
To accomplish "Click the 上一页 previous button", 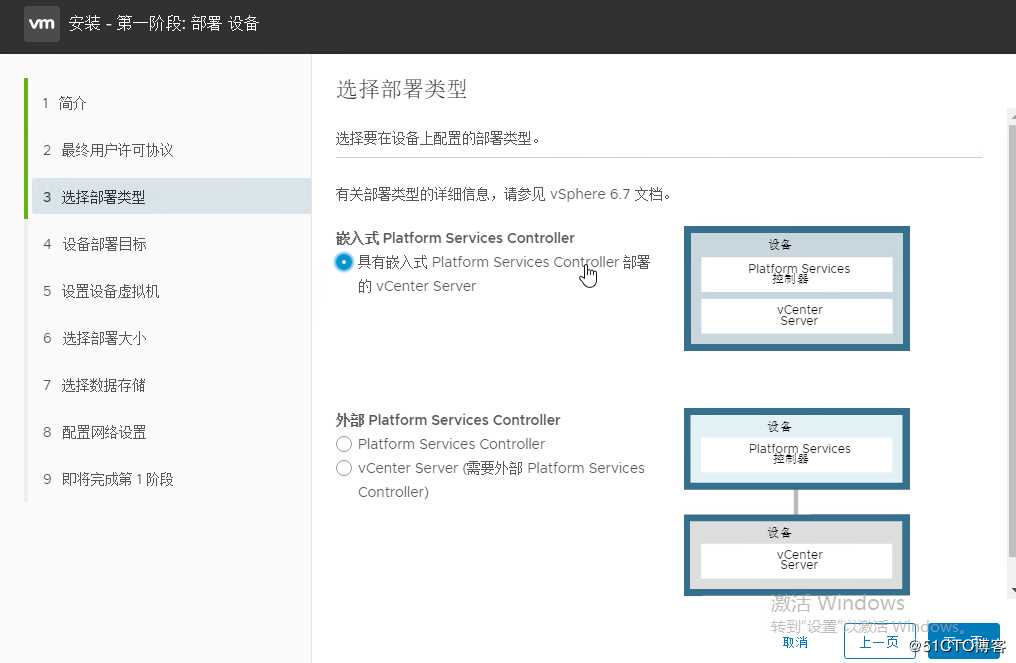I will [x=879, y=642].
